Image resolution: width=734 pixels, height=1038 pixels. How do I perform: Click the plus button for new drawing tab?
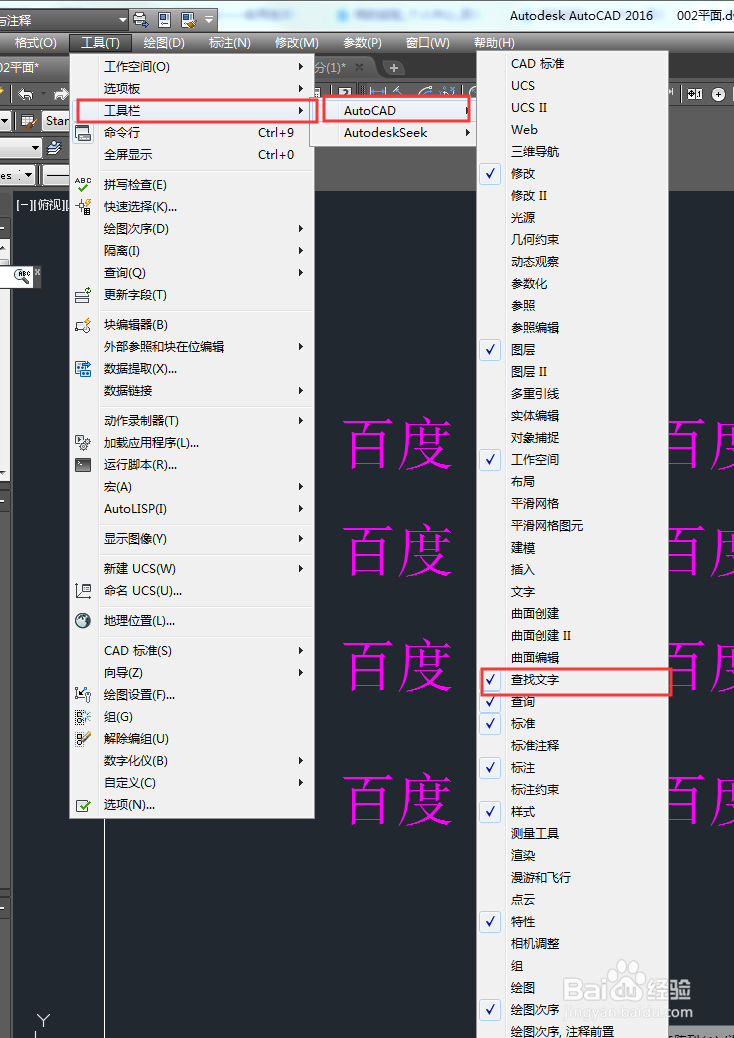pyautogui.click(x=393, y=68)
